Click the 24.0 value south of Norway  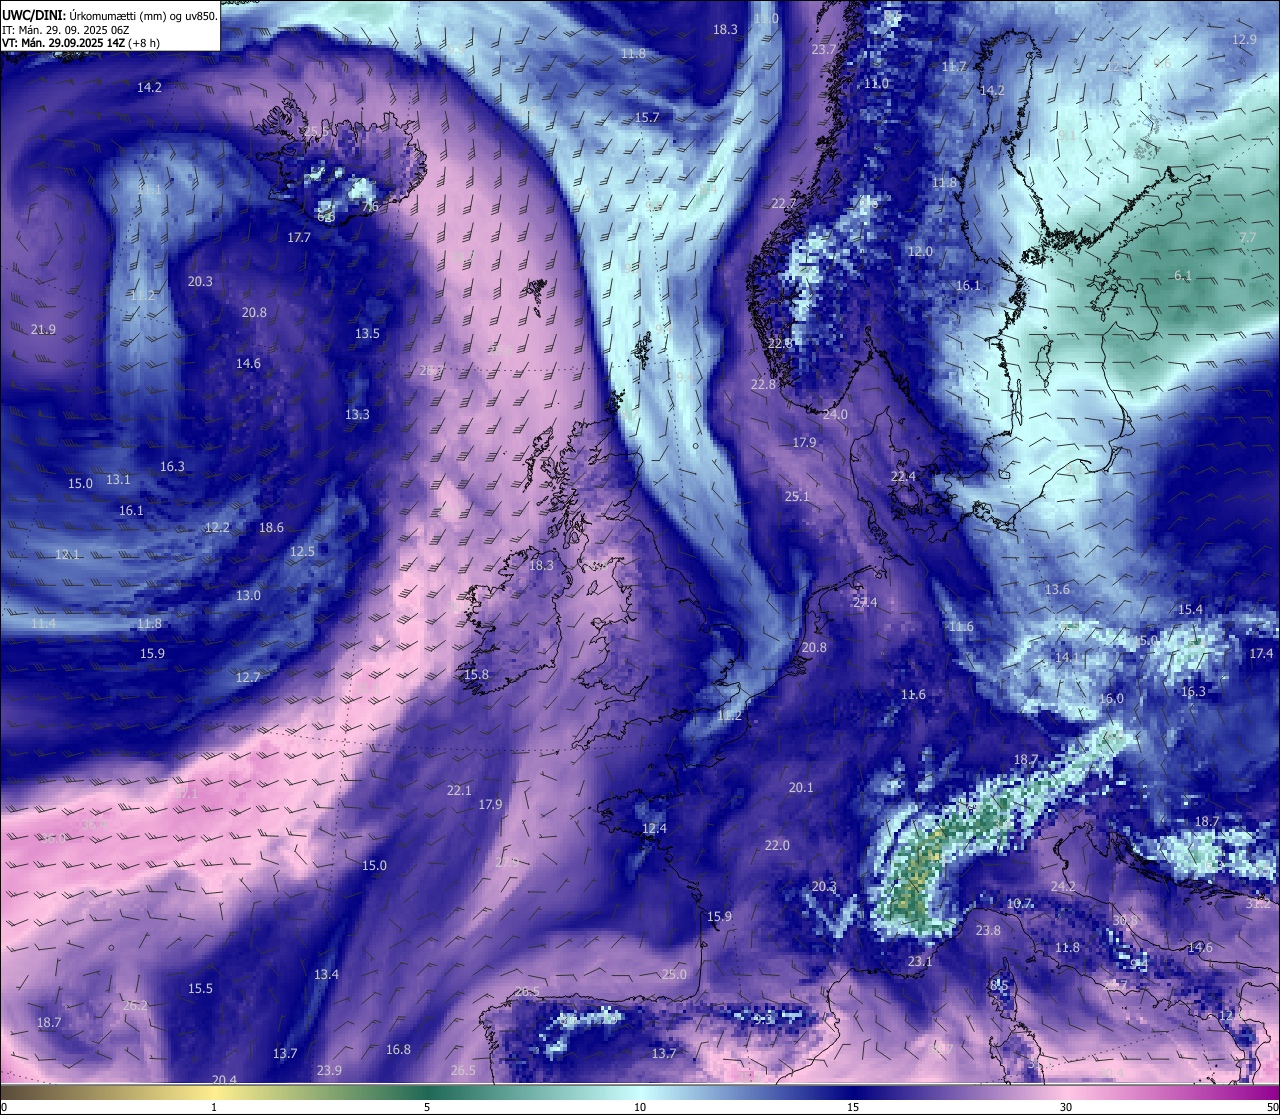(835, 415)
